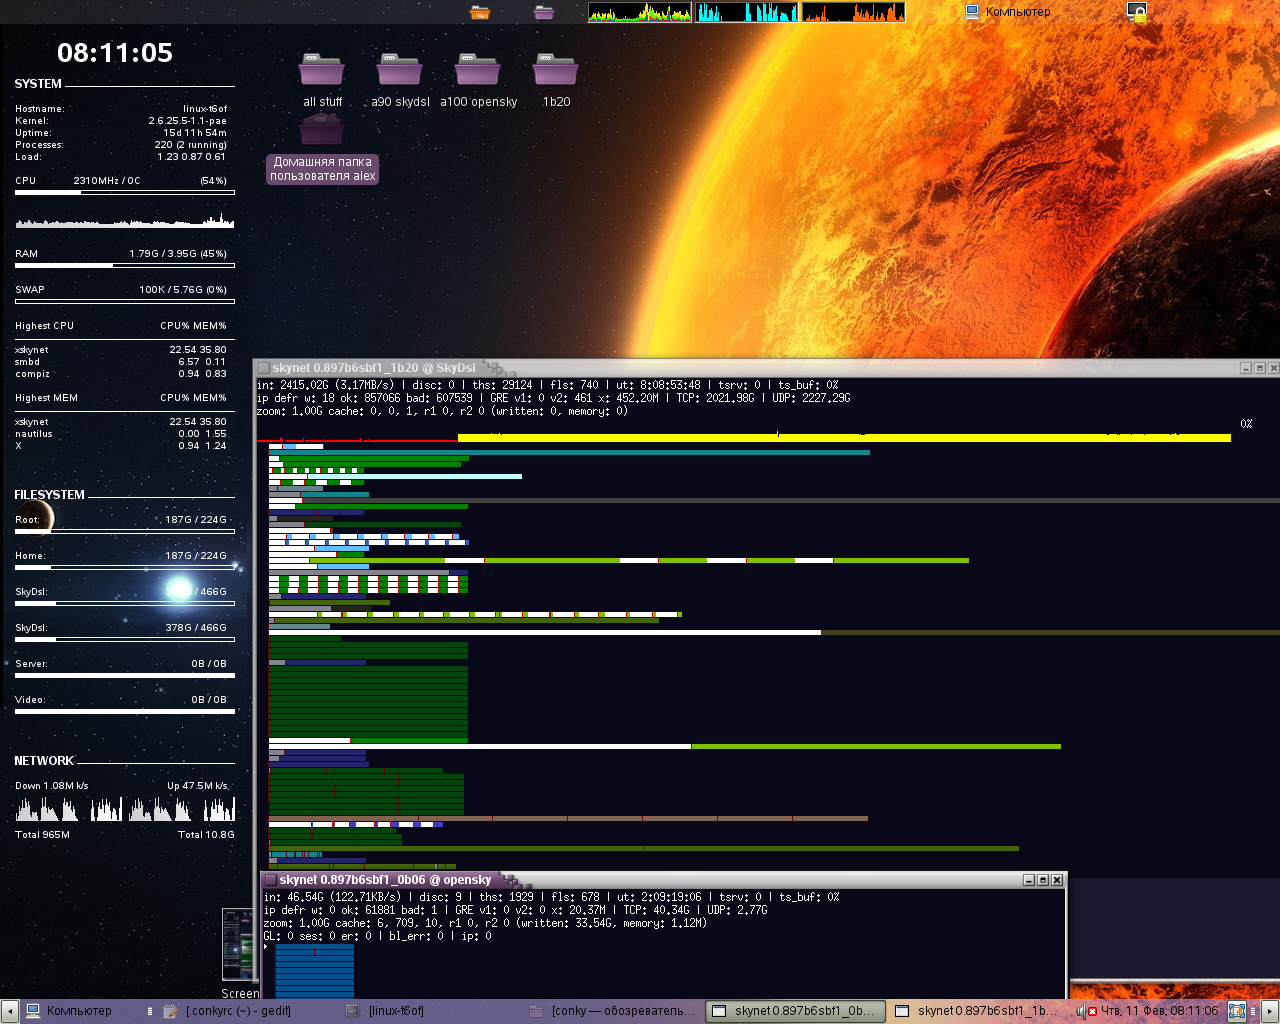1280x1024 pixels.
Task: Select the '1b20' desktop folder
Action: [556, 80]
